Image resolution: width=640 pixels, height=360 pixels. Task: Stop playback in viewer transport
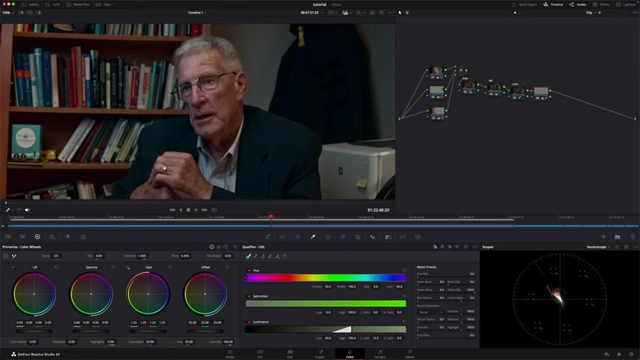point(188,210)
